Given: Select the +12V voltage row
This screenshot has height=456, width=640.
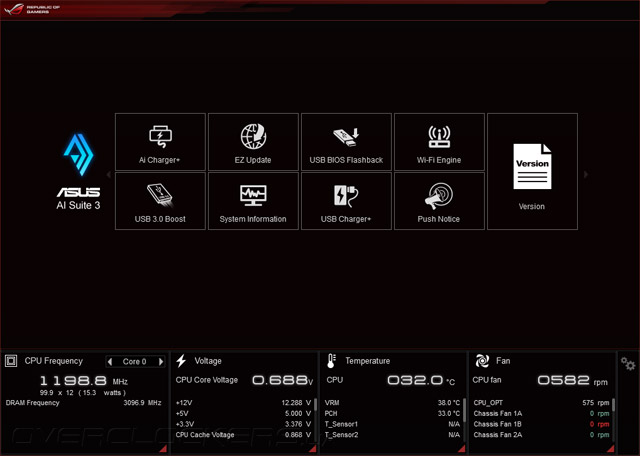Looking at the screenshot, I should click(243, 403).
